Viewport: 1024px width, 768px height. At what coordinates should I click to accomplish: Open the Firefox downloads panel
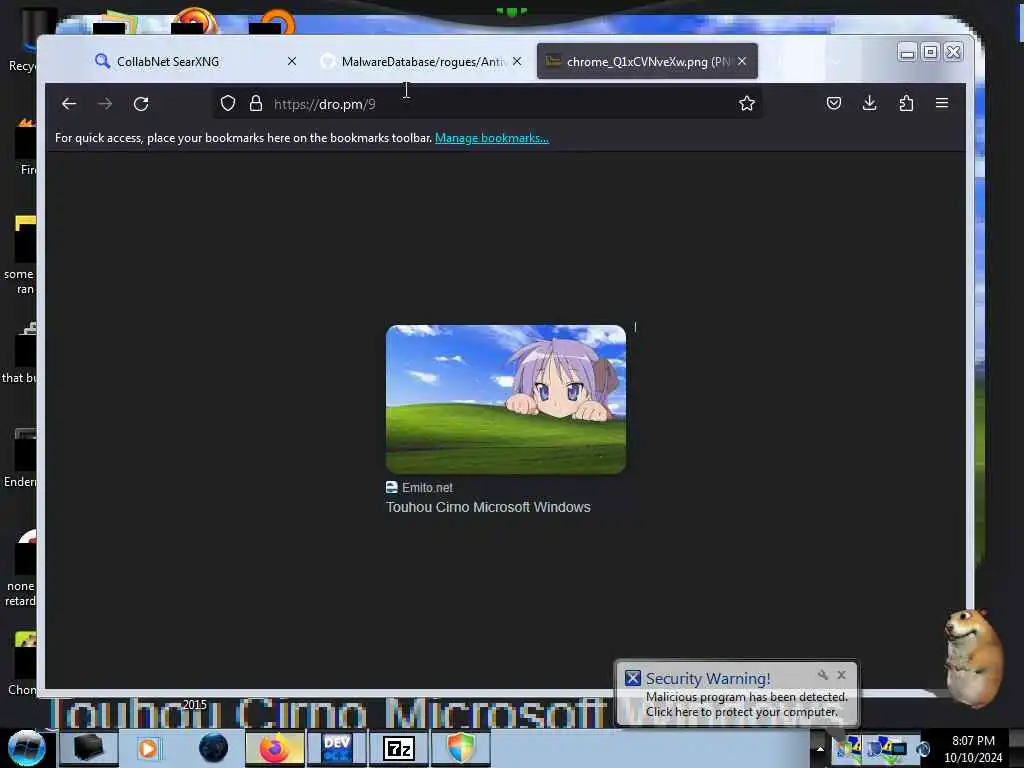coord(870,103)
